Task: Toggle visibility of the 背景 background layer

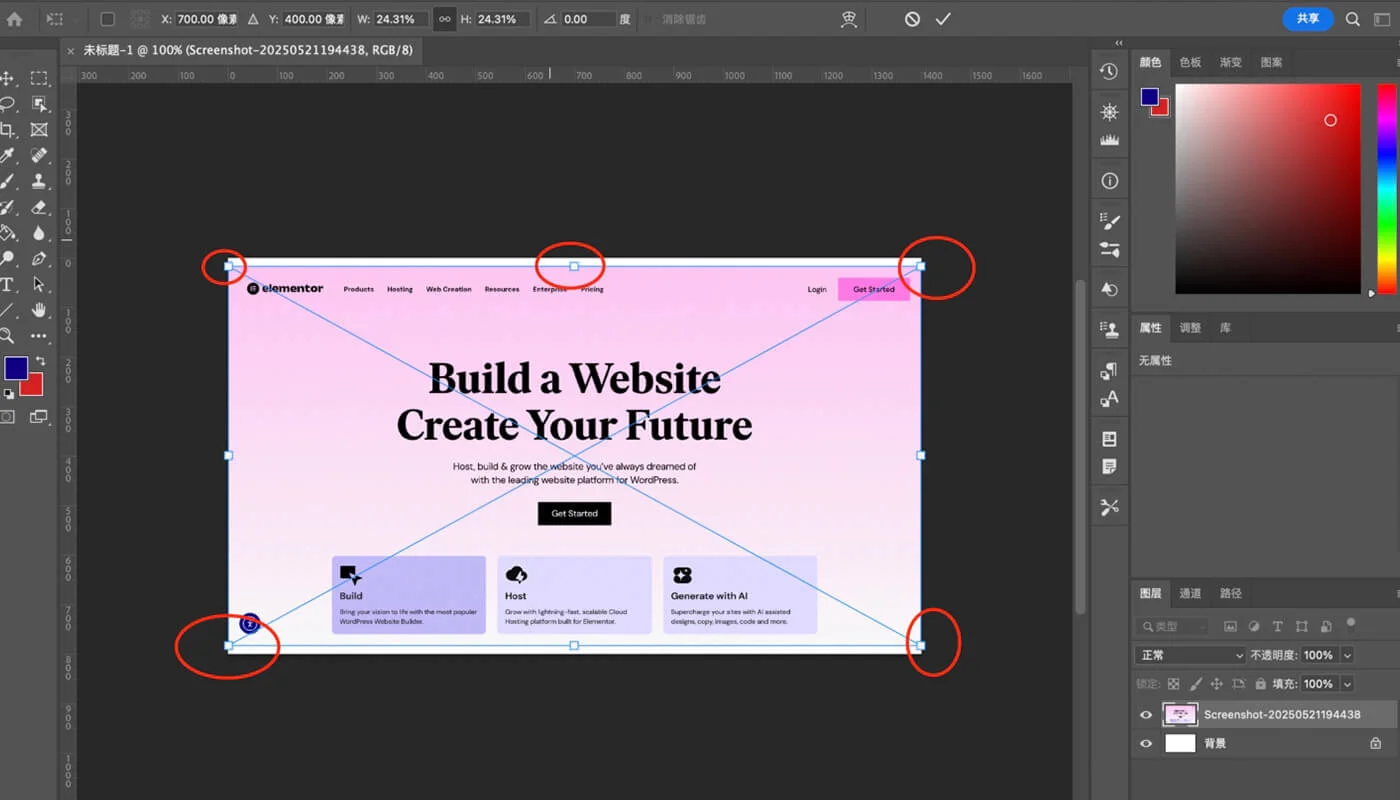Action: point(1145,742)
